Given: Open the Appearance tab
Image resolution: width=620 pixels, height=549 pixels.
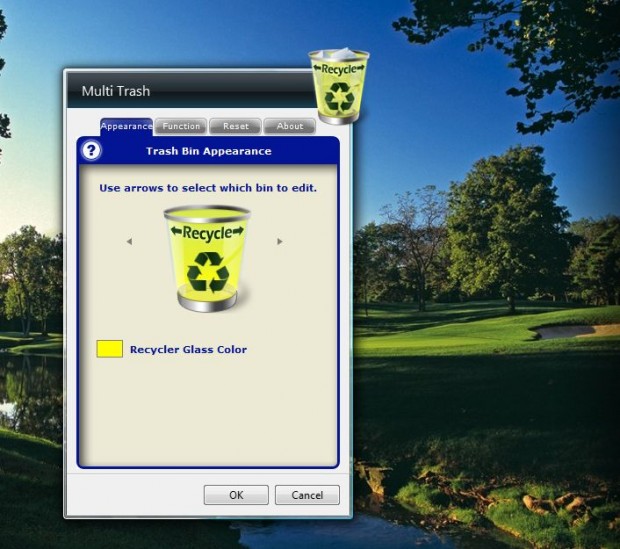Looking at the screenshot, I should pos(126,127).
